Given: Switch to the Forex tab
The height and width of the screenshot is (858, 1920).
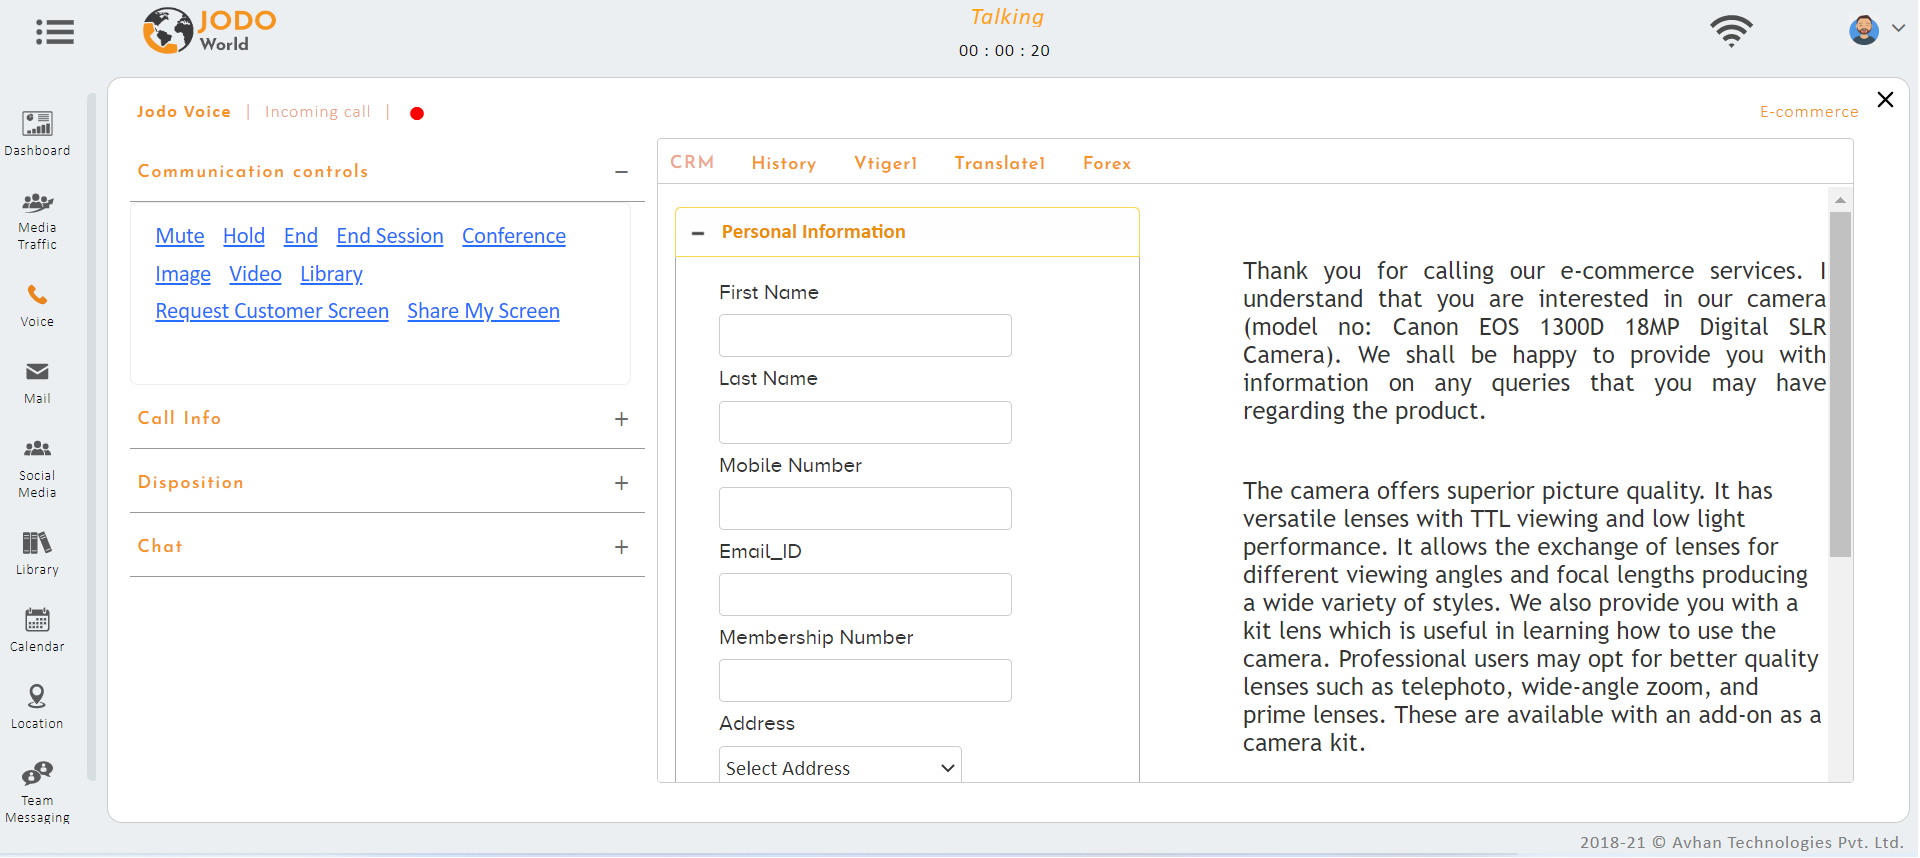Looking at the screenshot, I should pos(1107,163).
